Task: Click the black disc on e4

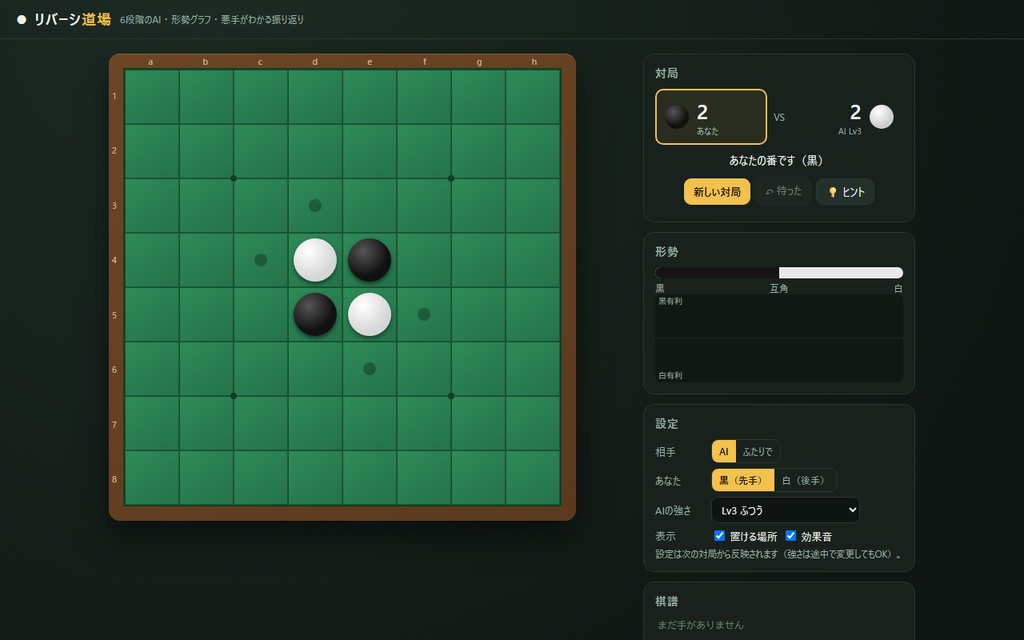Action: (370, 260)
